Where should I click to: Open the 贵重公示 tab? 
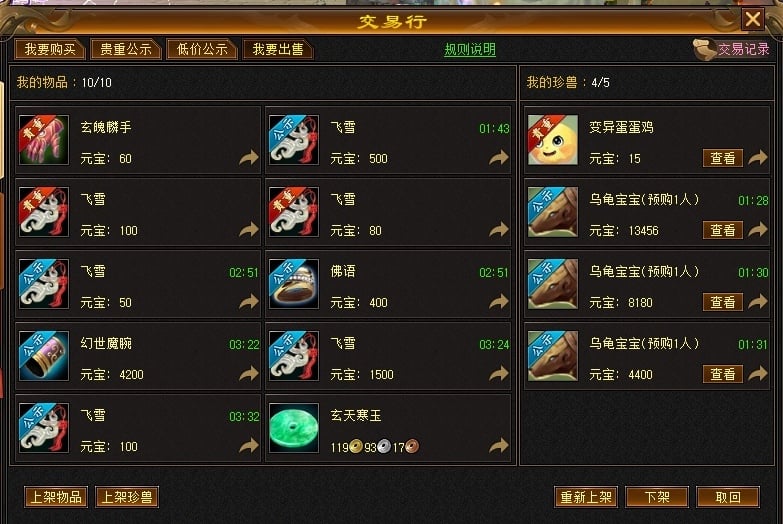click(126, 49)
